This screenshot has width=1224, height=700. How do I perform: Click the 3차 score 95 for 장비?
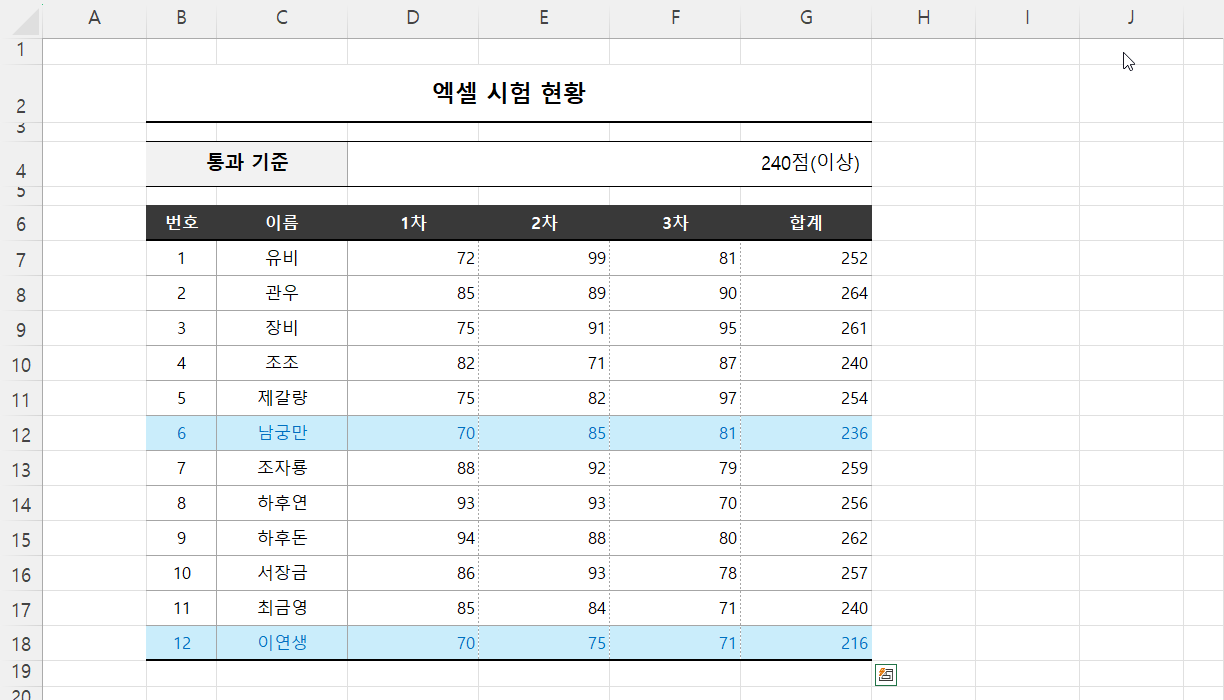[675, 328]
